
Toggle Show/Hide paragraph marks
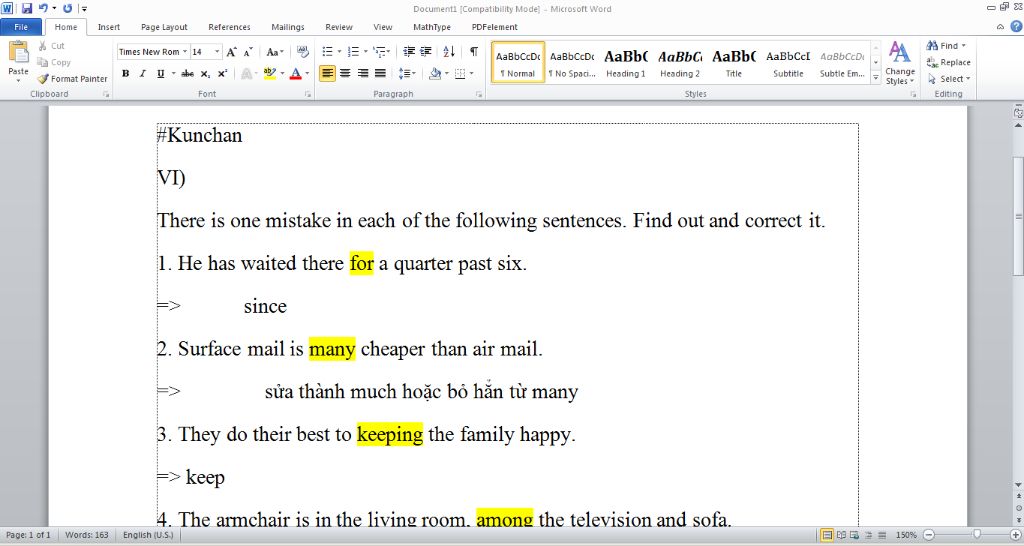pyautogui.click(x=473, y=52)
